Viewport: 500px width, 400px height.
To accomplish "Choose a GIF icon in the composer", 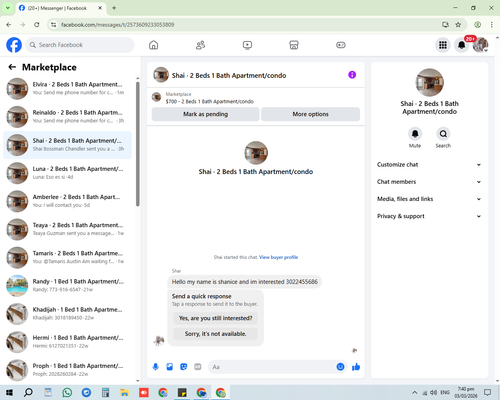I will (198, 367).
